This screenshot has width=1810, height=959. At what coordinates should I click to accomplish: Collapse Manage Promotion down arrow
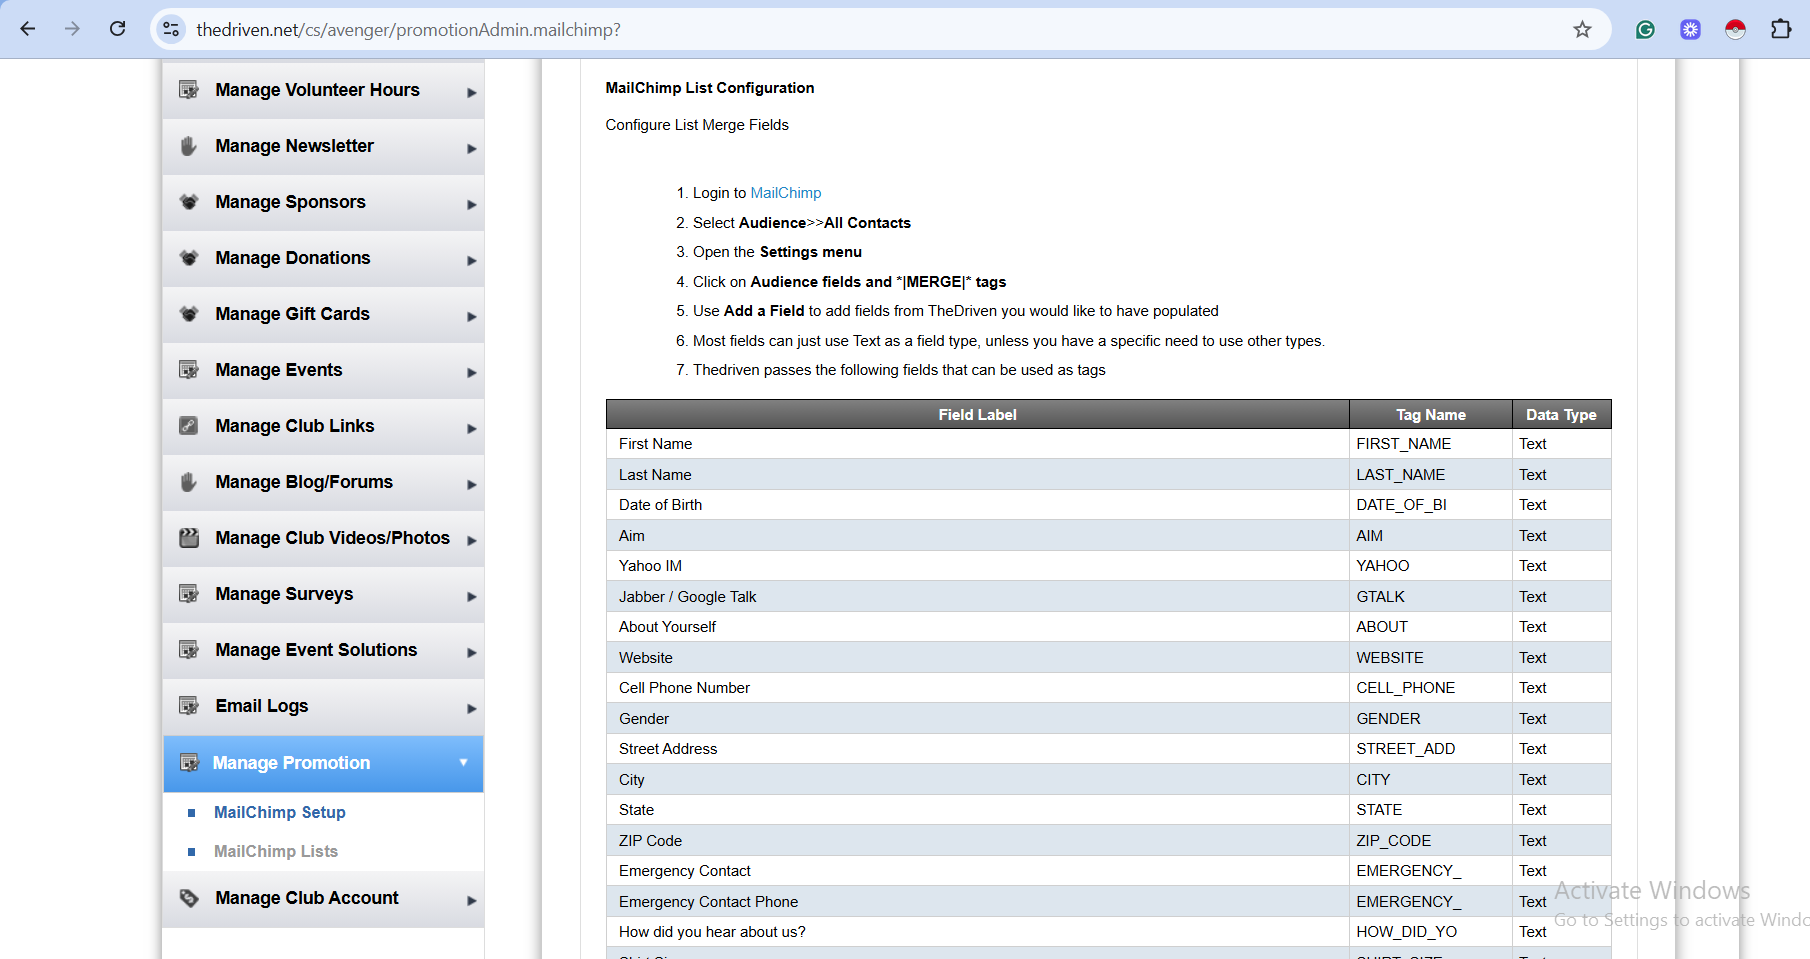[463, 762]
